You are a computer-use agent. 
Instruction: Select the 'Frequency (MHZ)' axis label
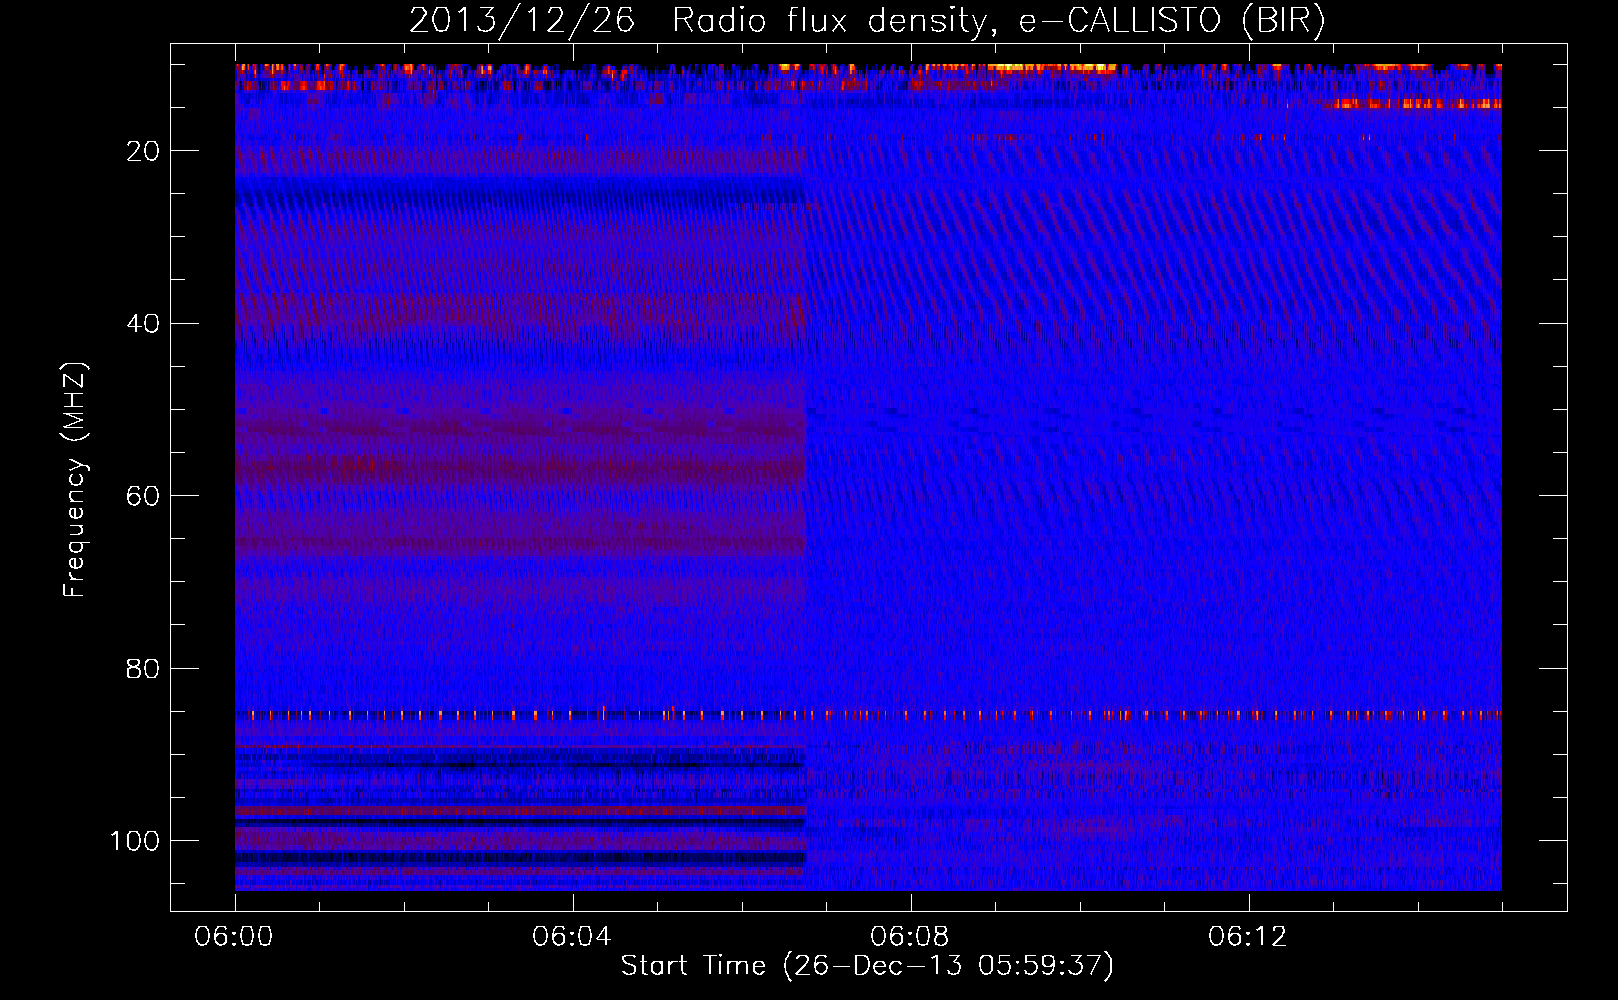click(75, 479)
